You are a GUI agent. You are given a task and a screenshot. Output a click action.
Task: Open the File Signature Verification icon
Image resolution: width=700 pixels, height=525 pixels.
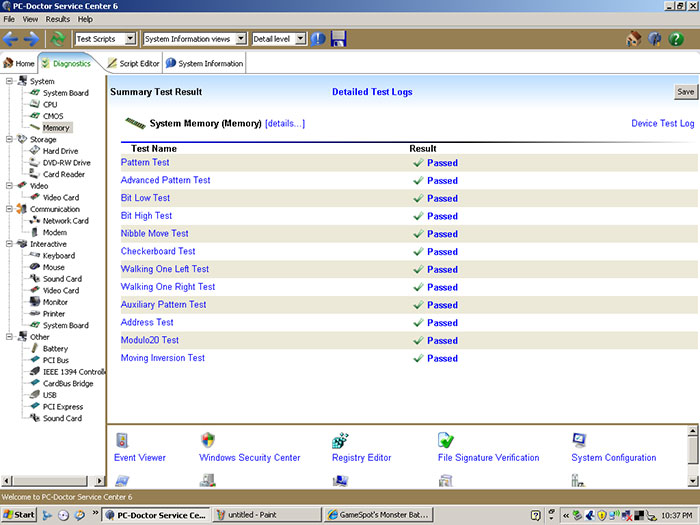[446, 440]
